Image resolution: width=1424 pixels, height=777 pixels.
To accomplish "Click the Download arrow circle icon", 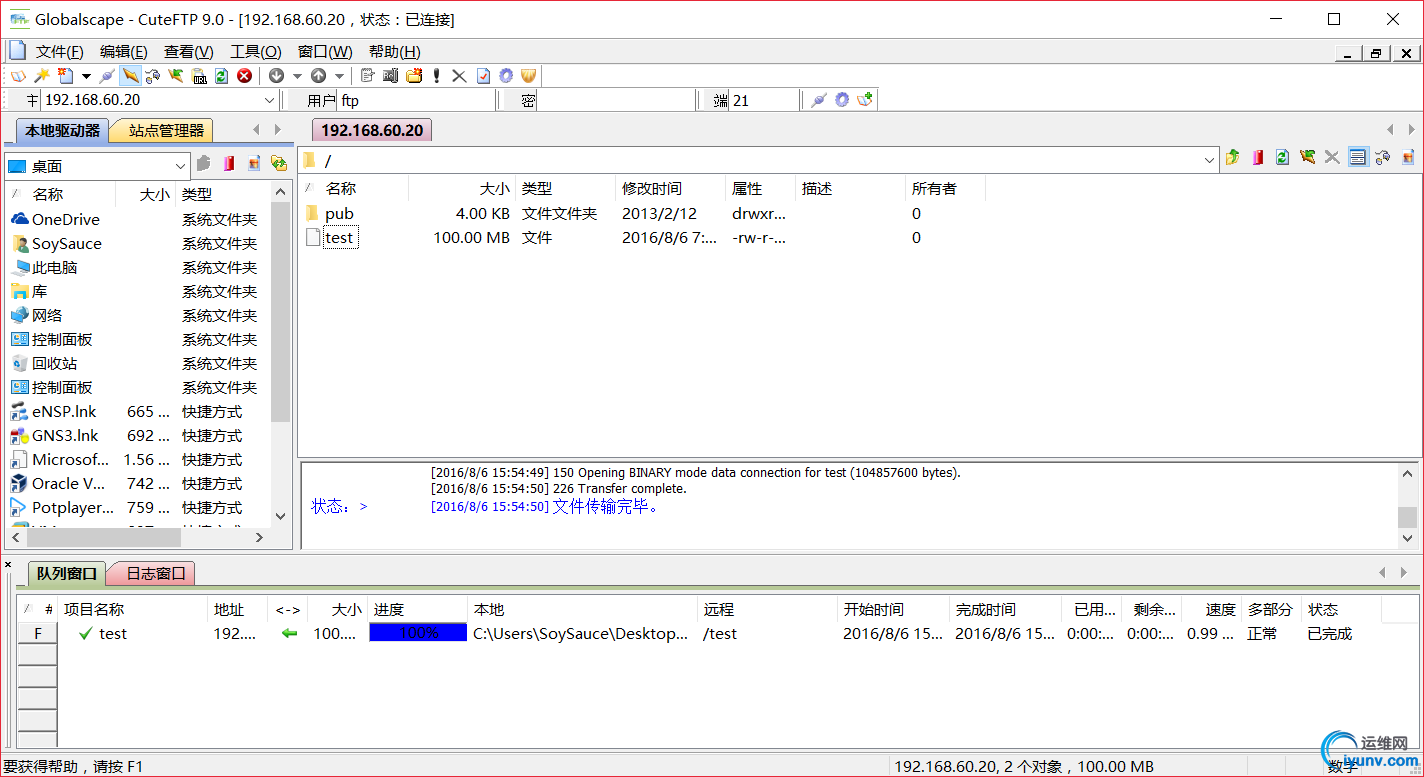I will click(276, 76).
